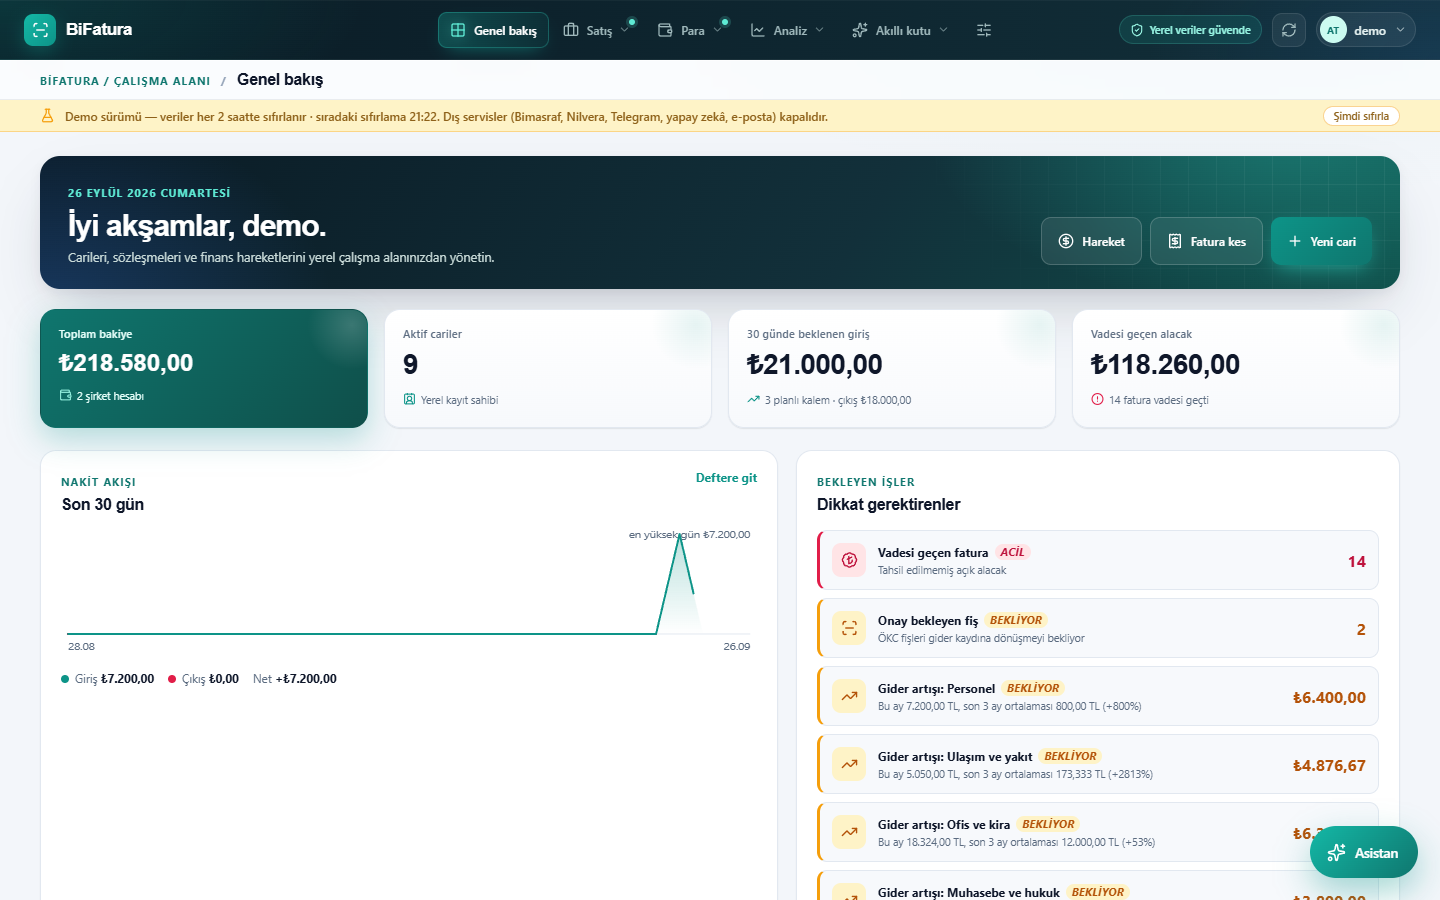1440x900 pixels.
Task: Click the shield icon in Yerel veriler güvende
Action: click(1136, 30)
